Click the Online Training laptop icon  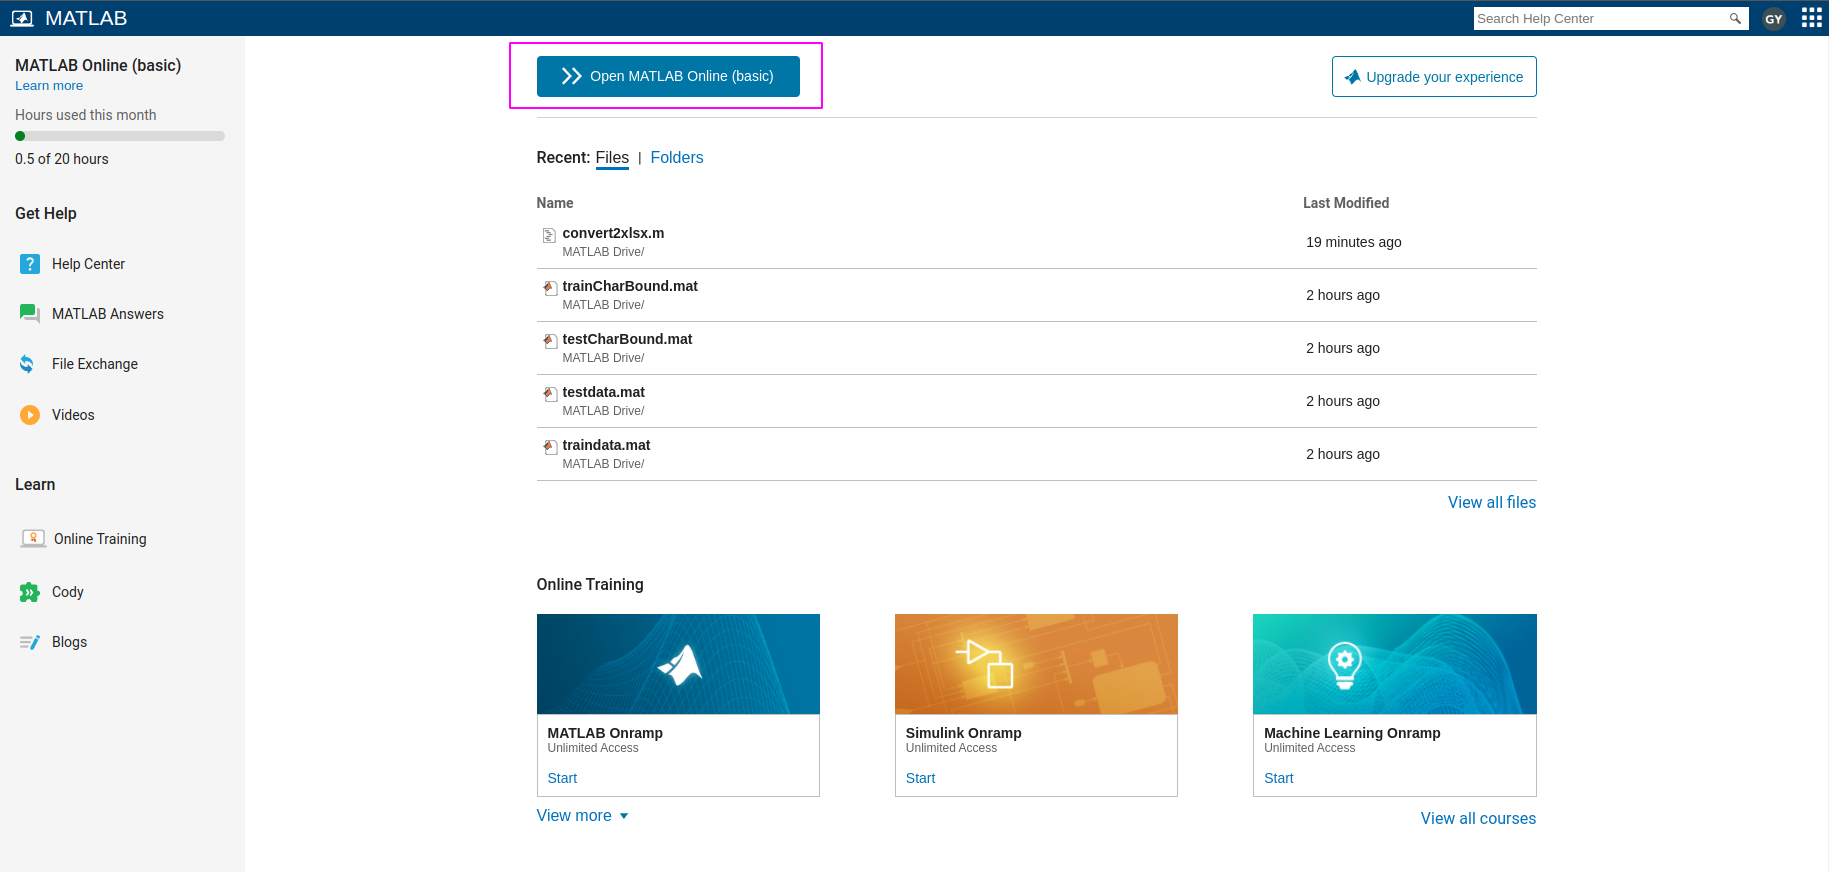pyautogui.click(x=33, y=539)
